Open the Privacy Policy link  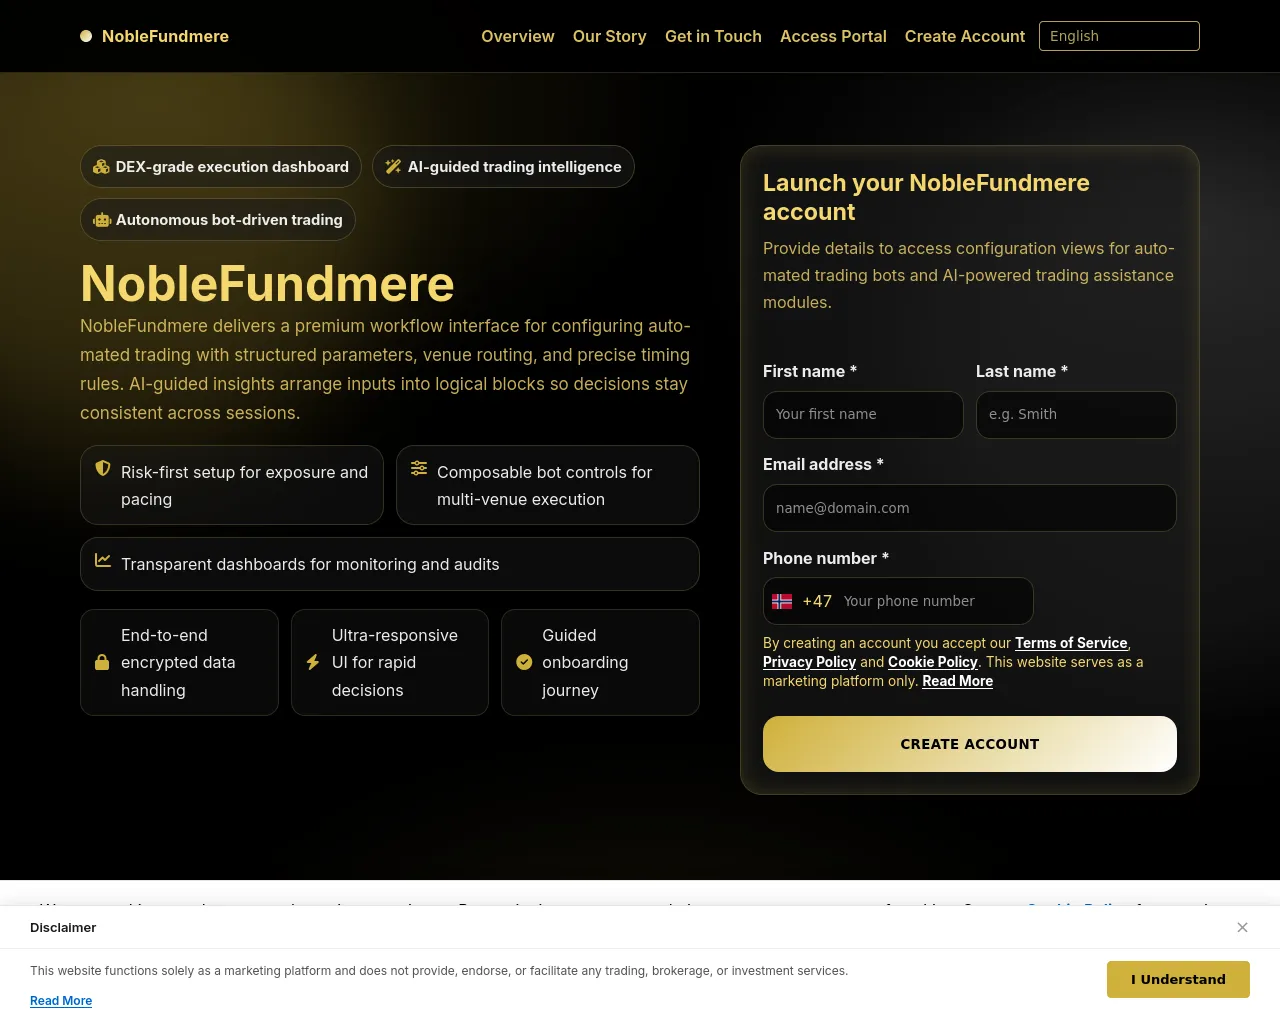[x=809, y=662]
